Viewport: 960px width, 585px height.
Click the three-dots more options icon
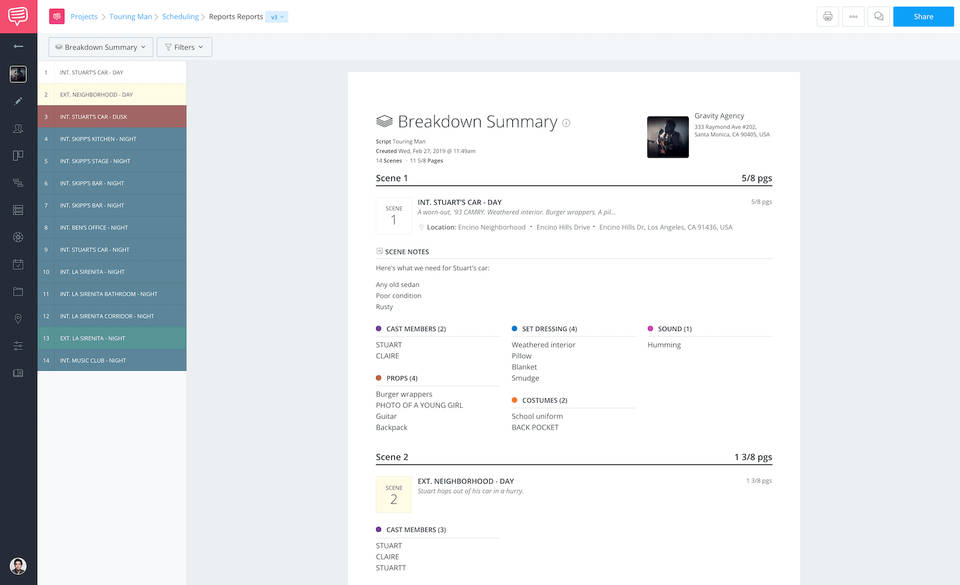click(x=853, y=16)
